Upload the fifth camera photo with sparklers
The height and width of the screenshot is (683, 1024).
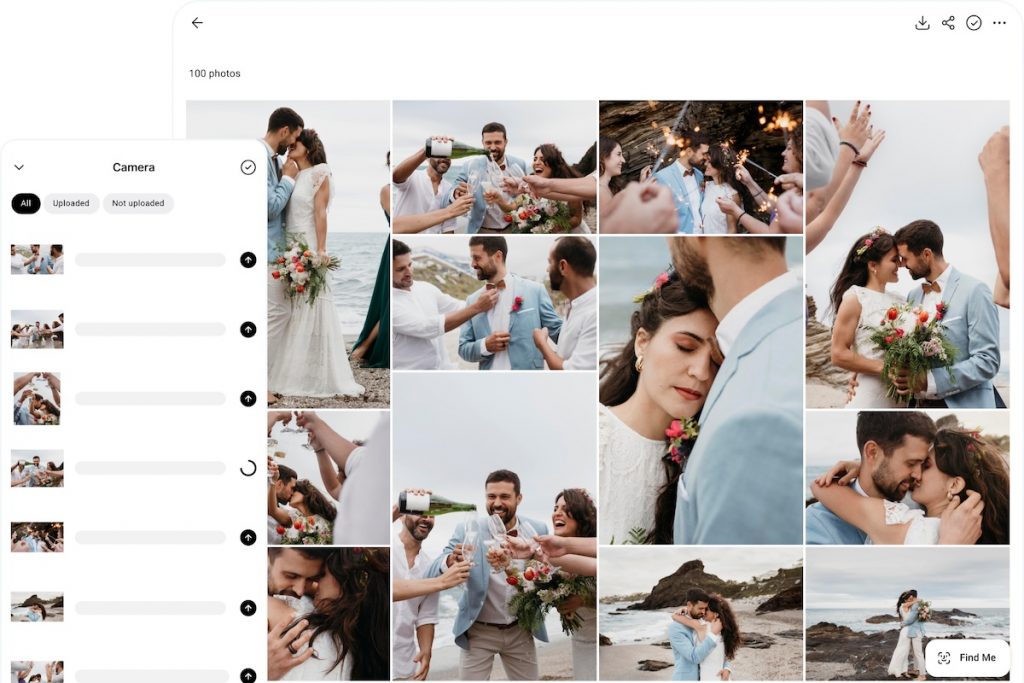click(248, 537)
